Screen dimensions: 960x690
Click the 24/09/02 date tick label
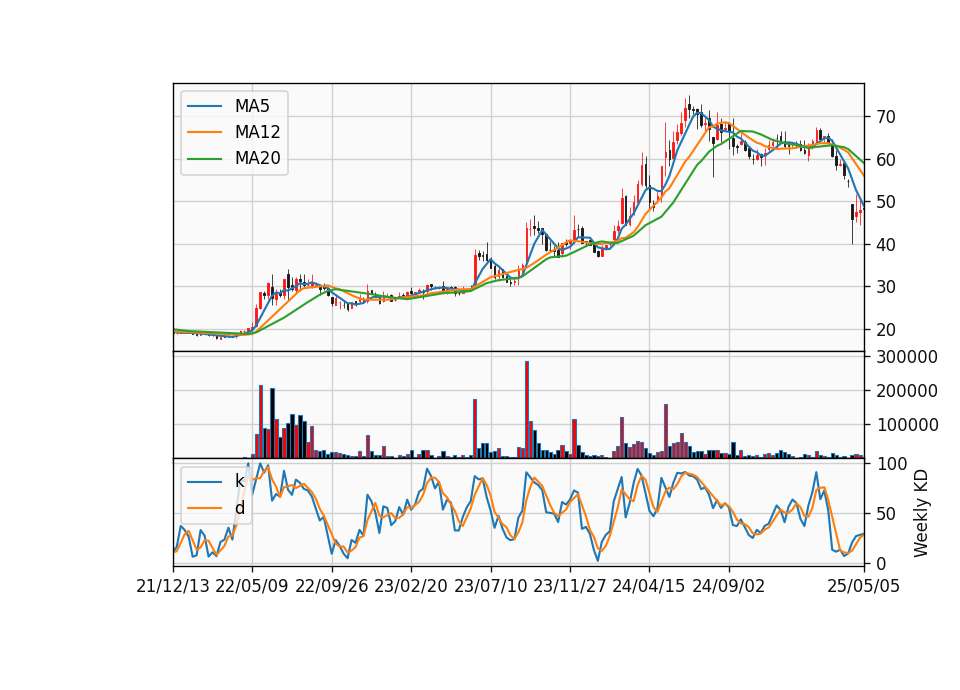click(x=729, y=587)
